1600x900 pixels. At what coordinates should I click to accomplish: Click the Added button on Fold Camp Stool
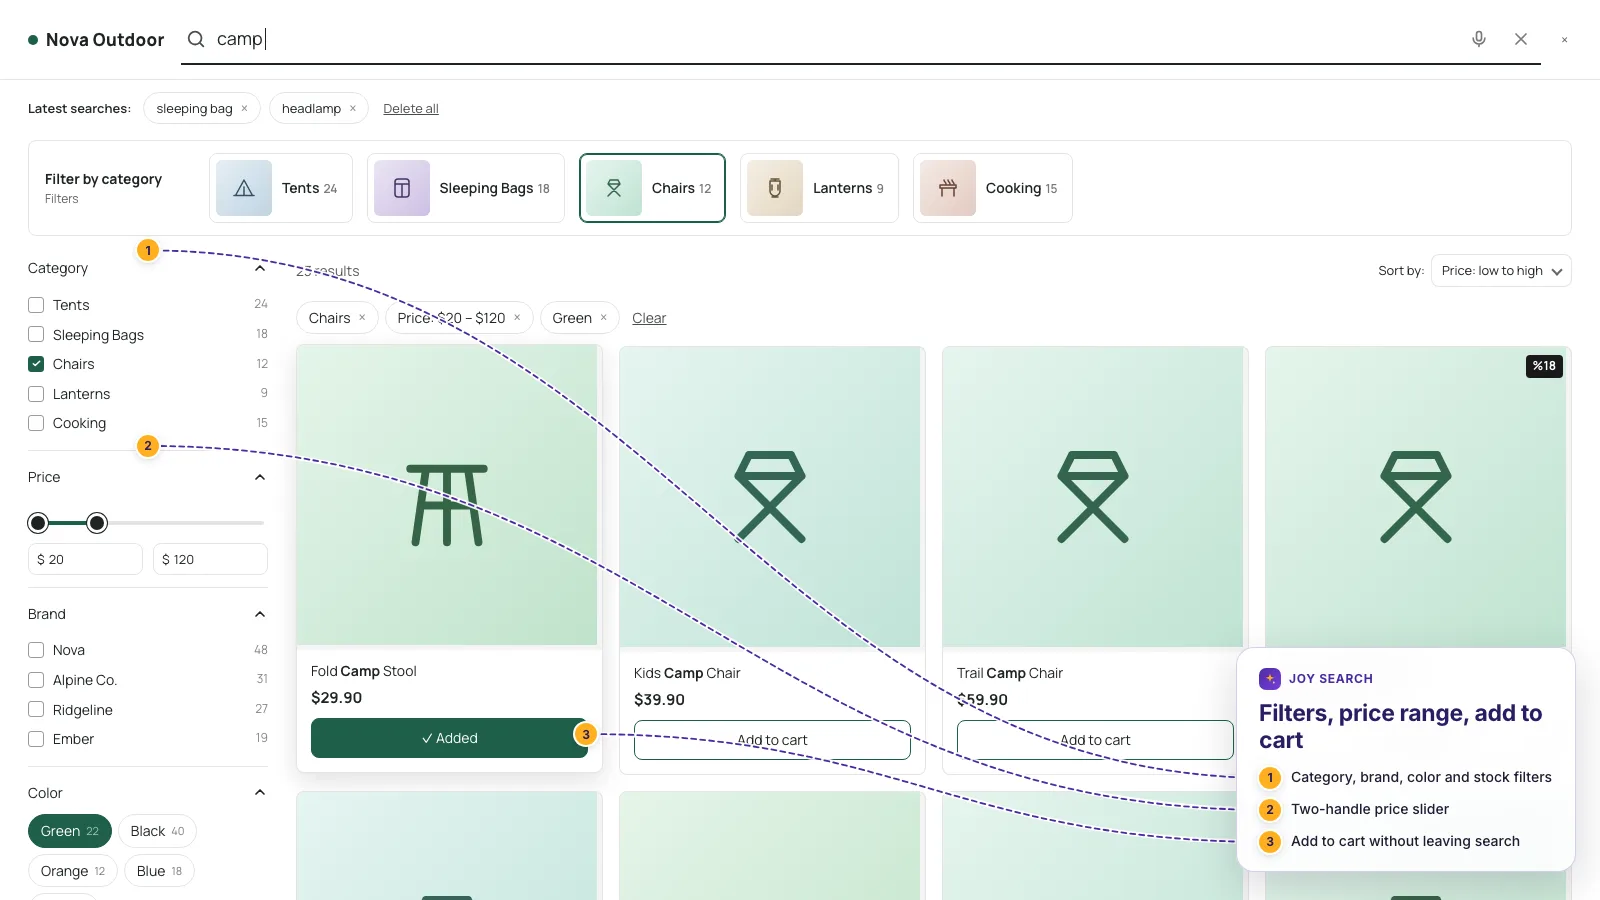click(x=449, y=738)
